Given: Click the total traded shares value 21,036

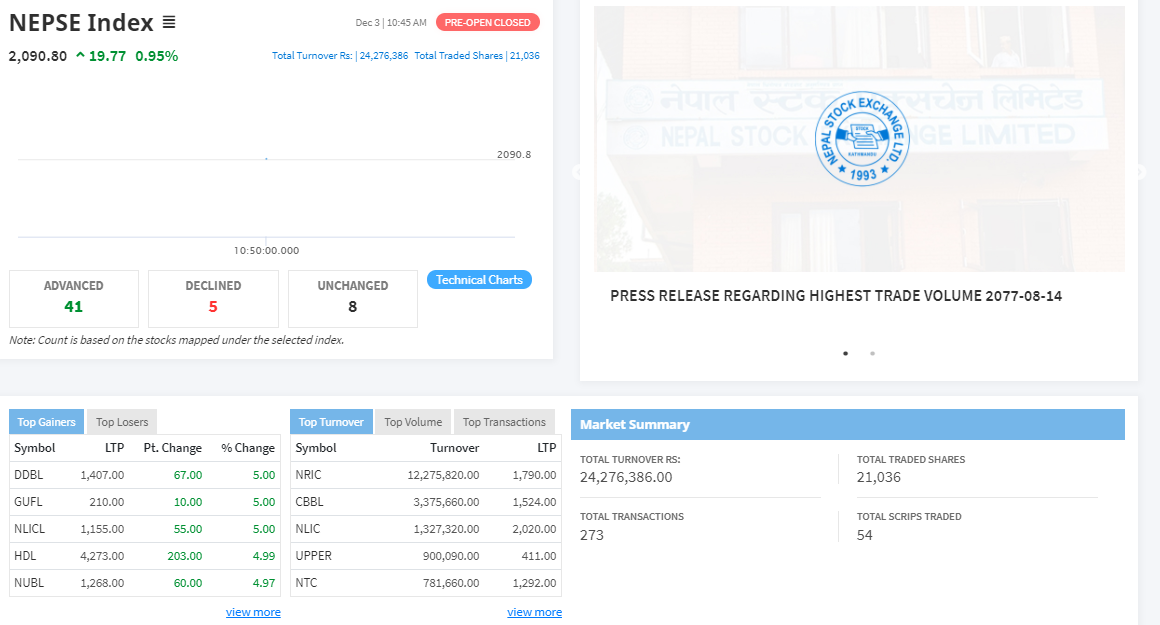Looking at the screenshot, I should (879, 477).
